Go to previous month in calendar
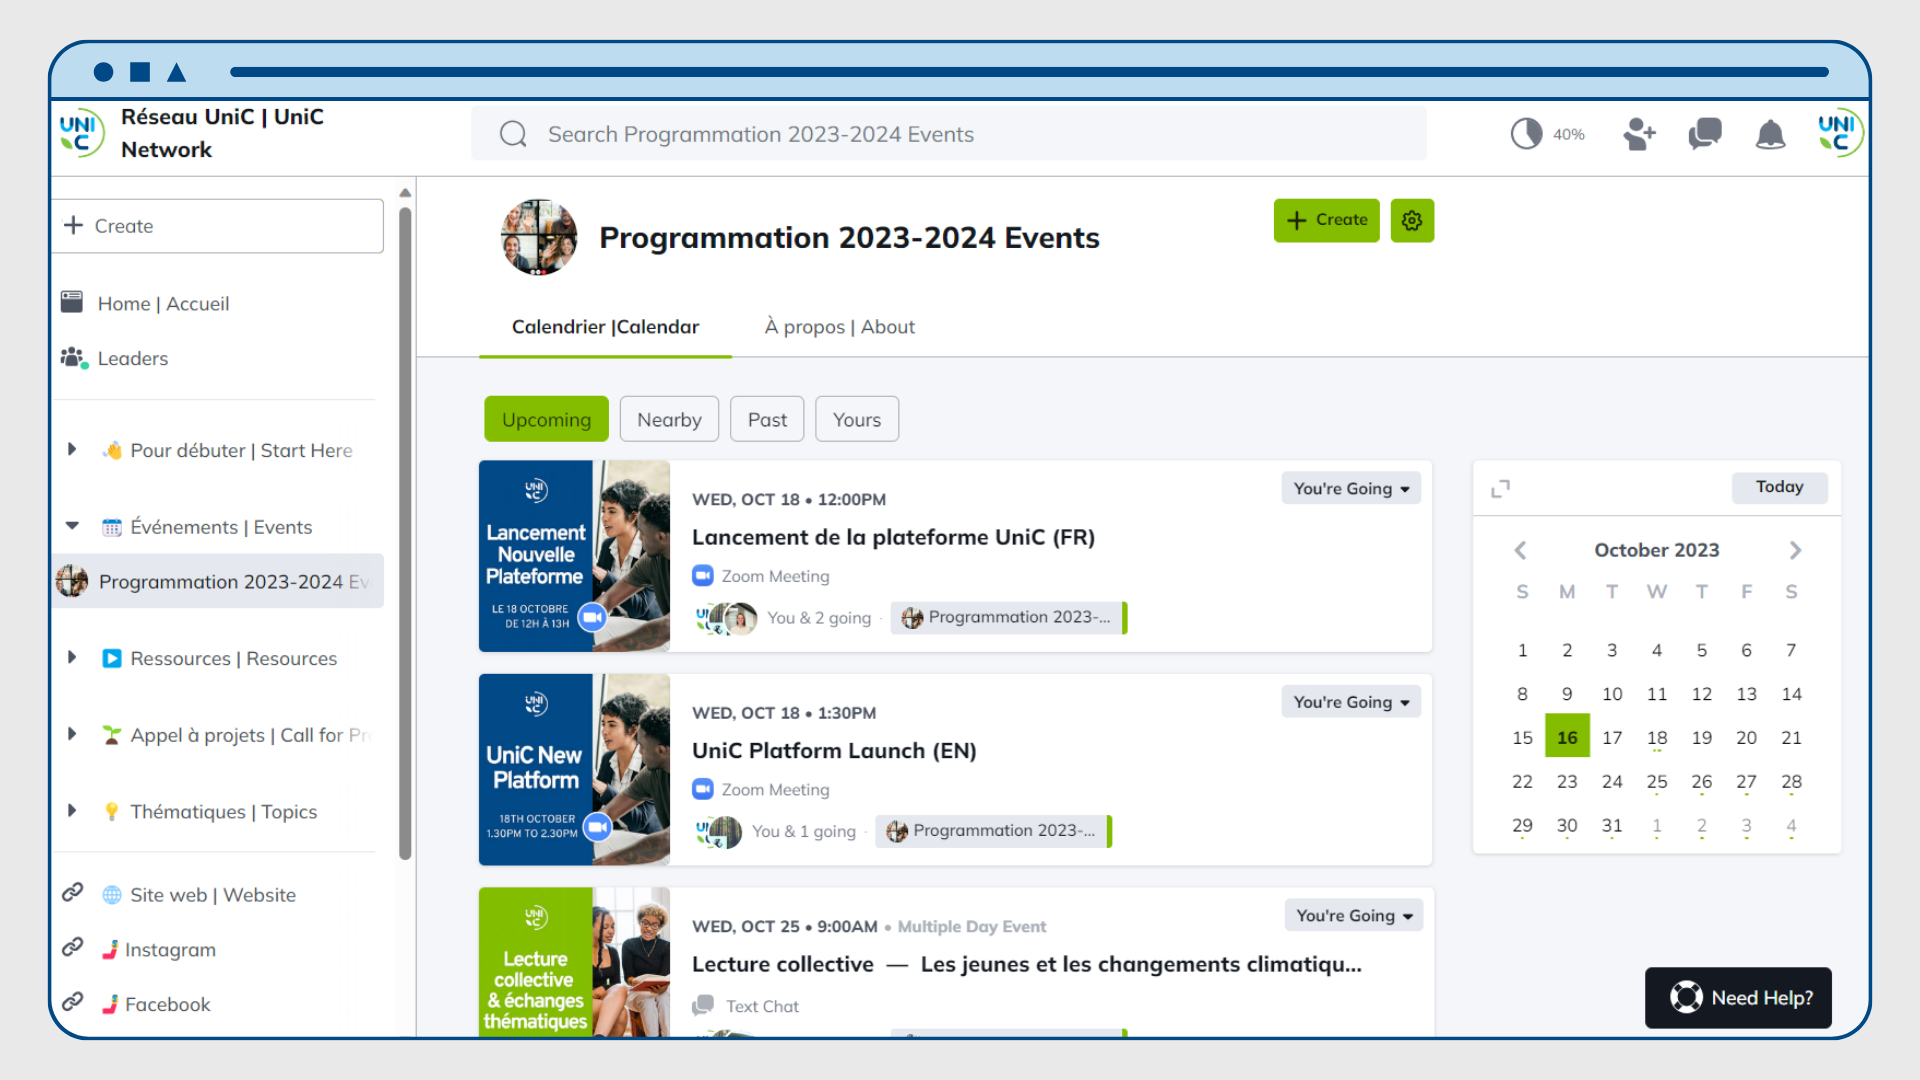 [x=1520, y=550]
